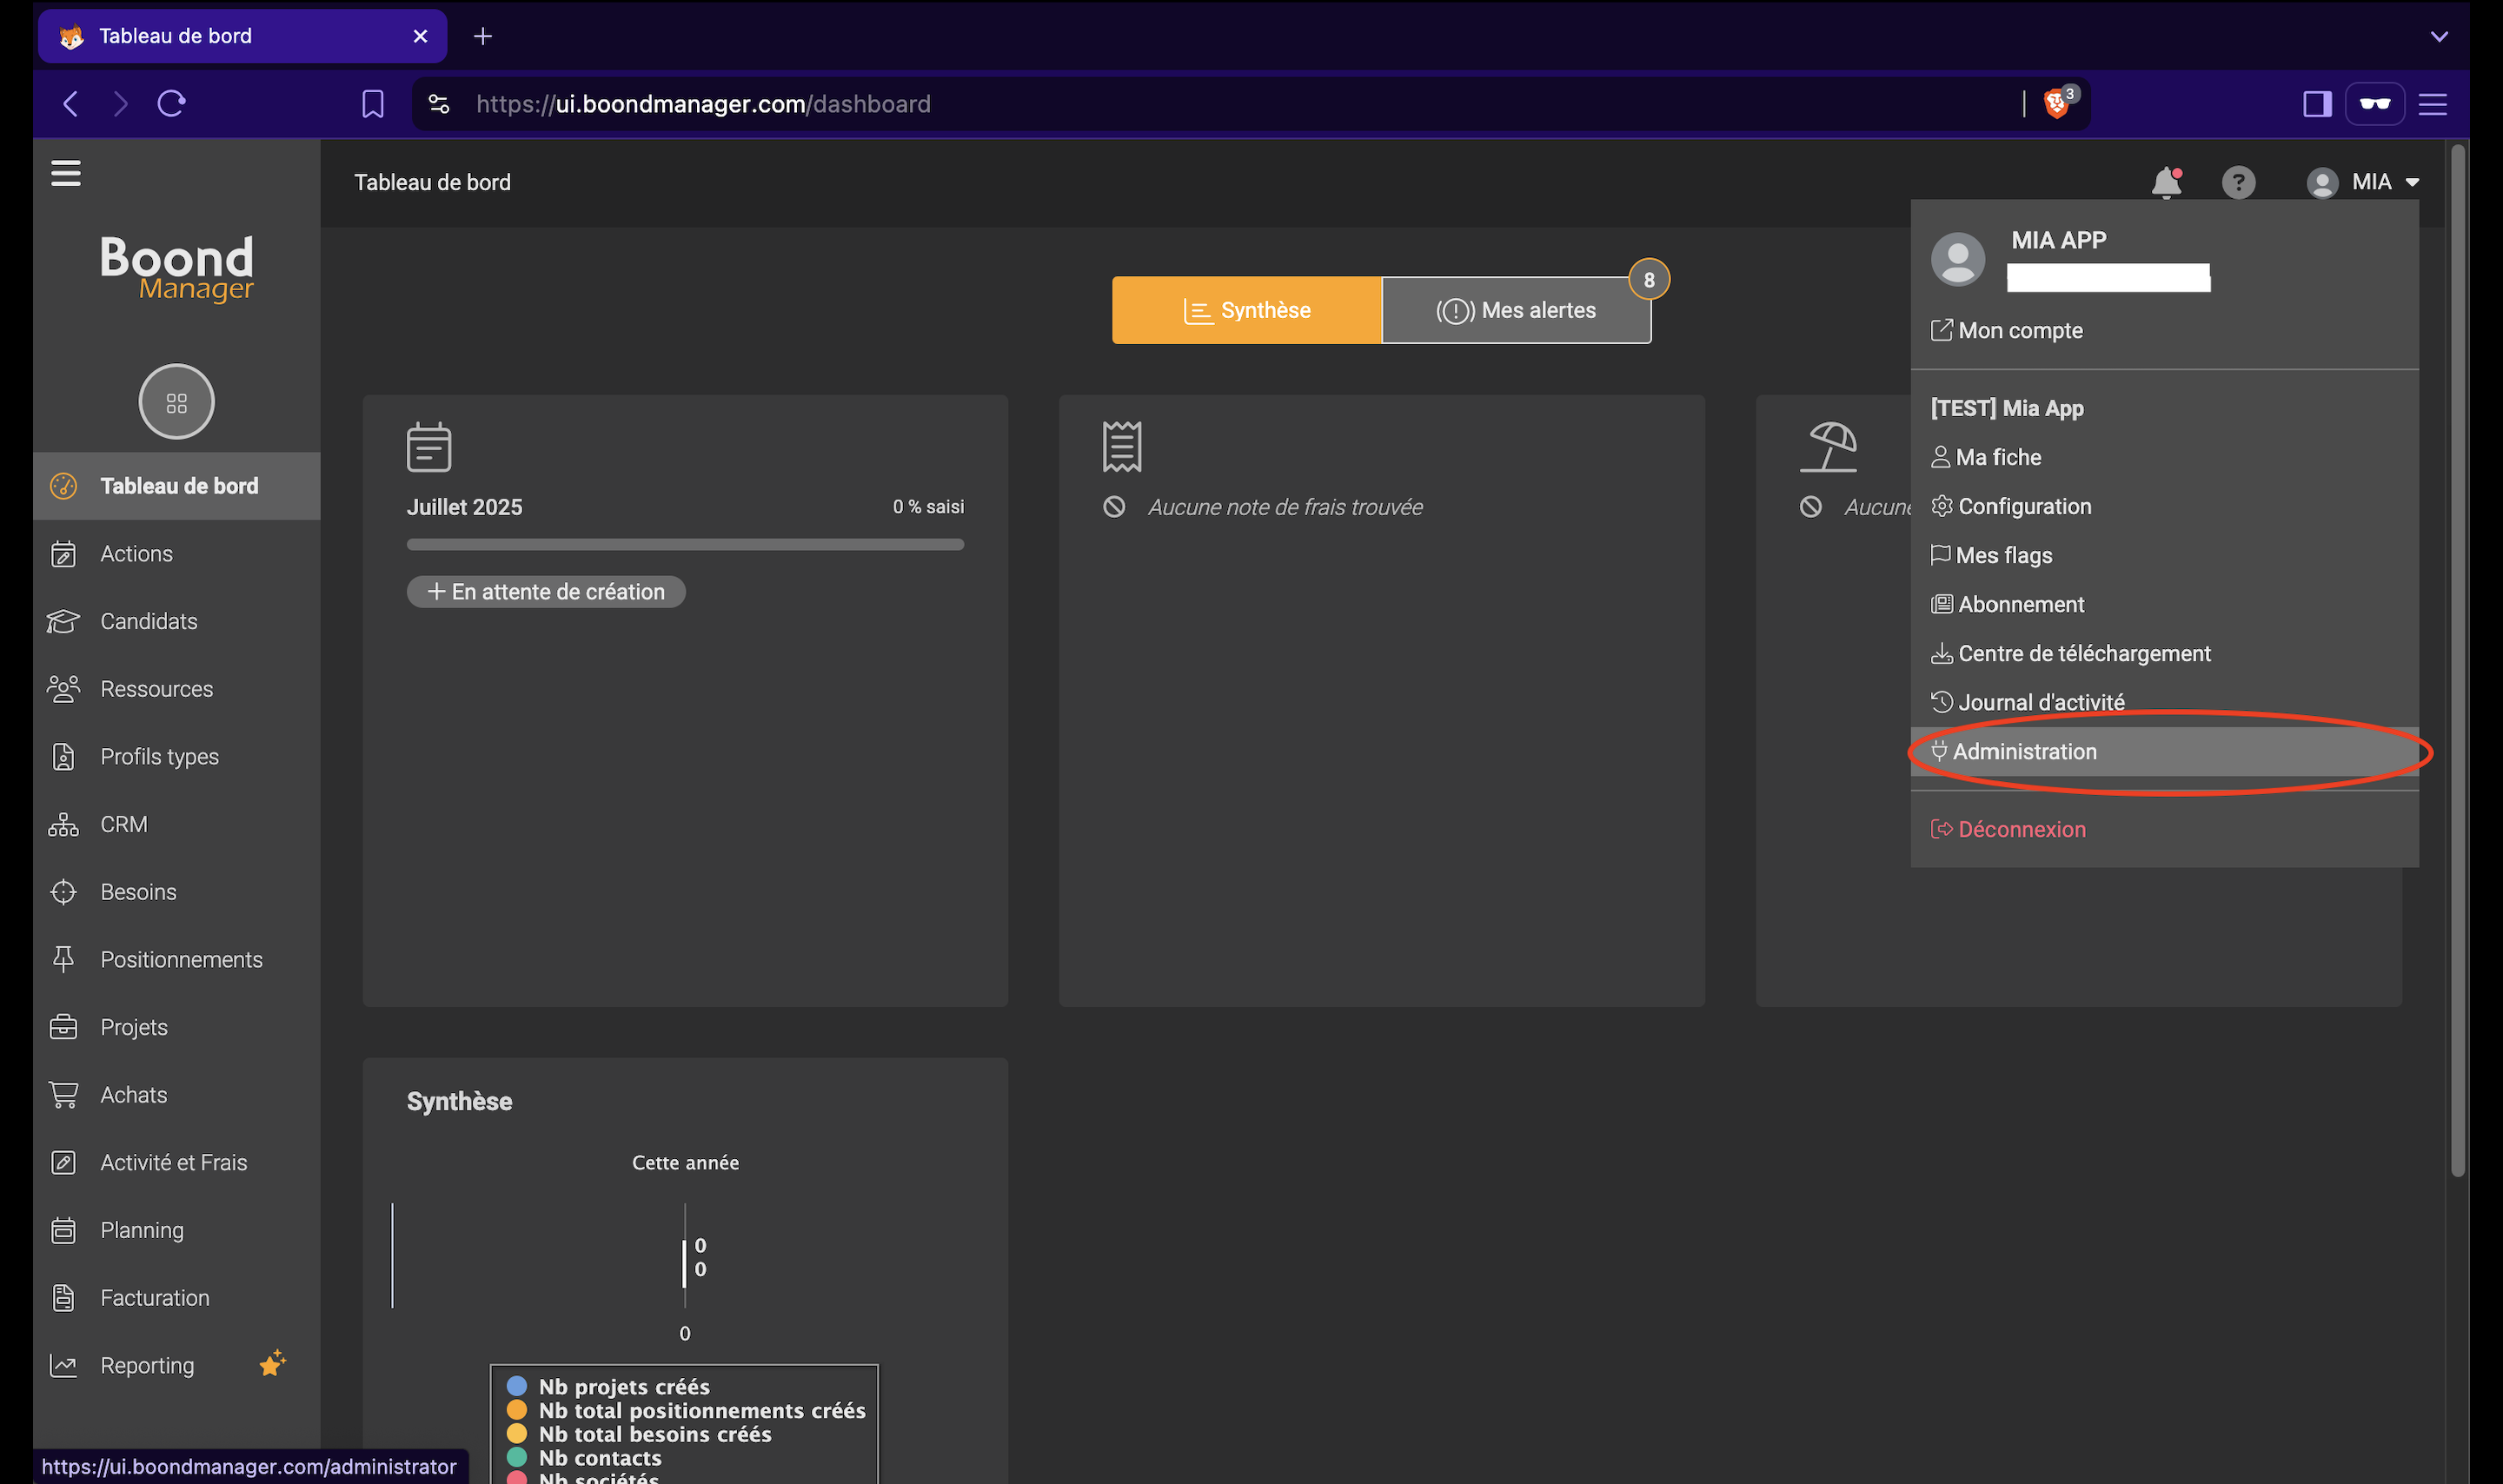
Task: Go back in browser history
Action: click(x=70, y=104)
